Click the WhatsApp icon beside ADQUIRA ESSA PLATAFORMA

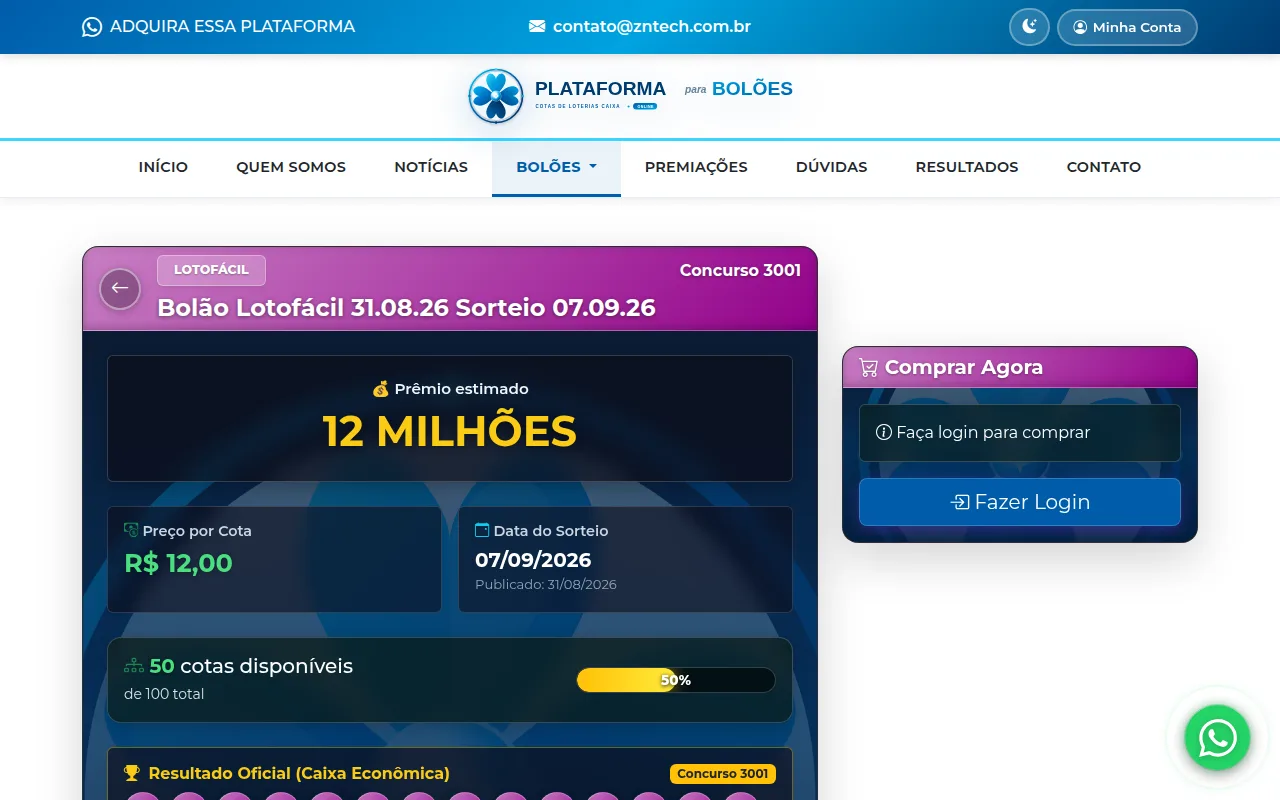(x=92, y=27)
